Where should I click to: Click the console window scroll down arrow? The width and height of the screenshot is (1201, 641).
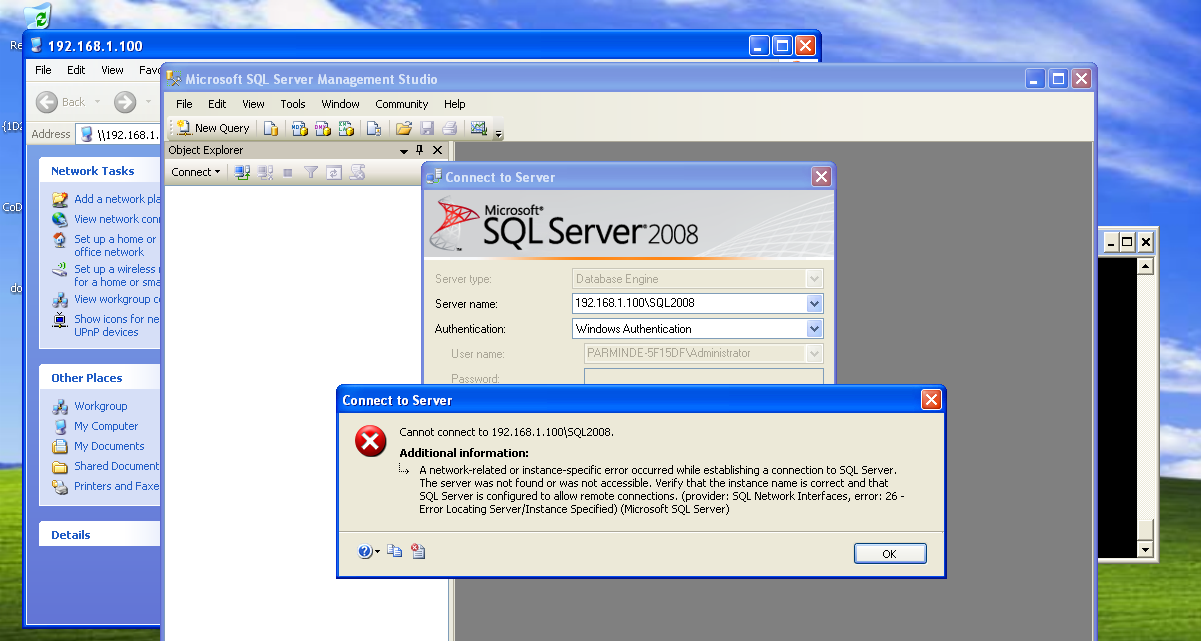[1146, 549]
